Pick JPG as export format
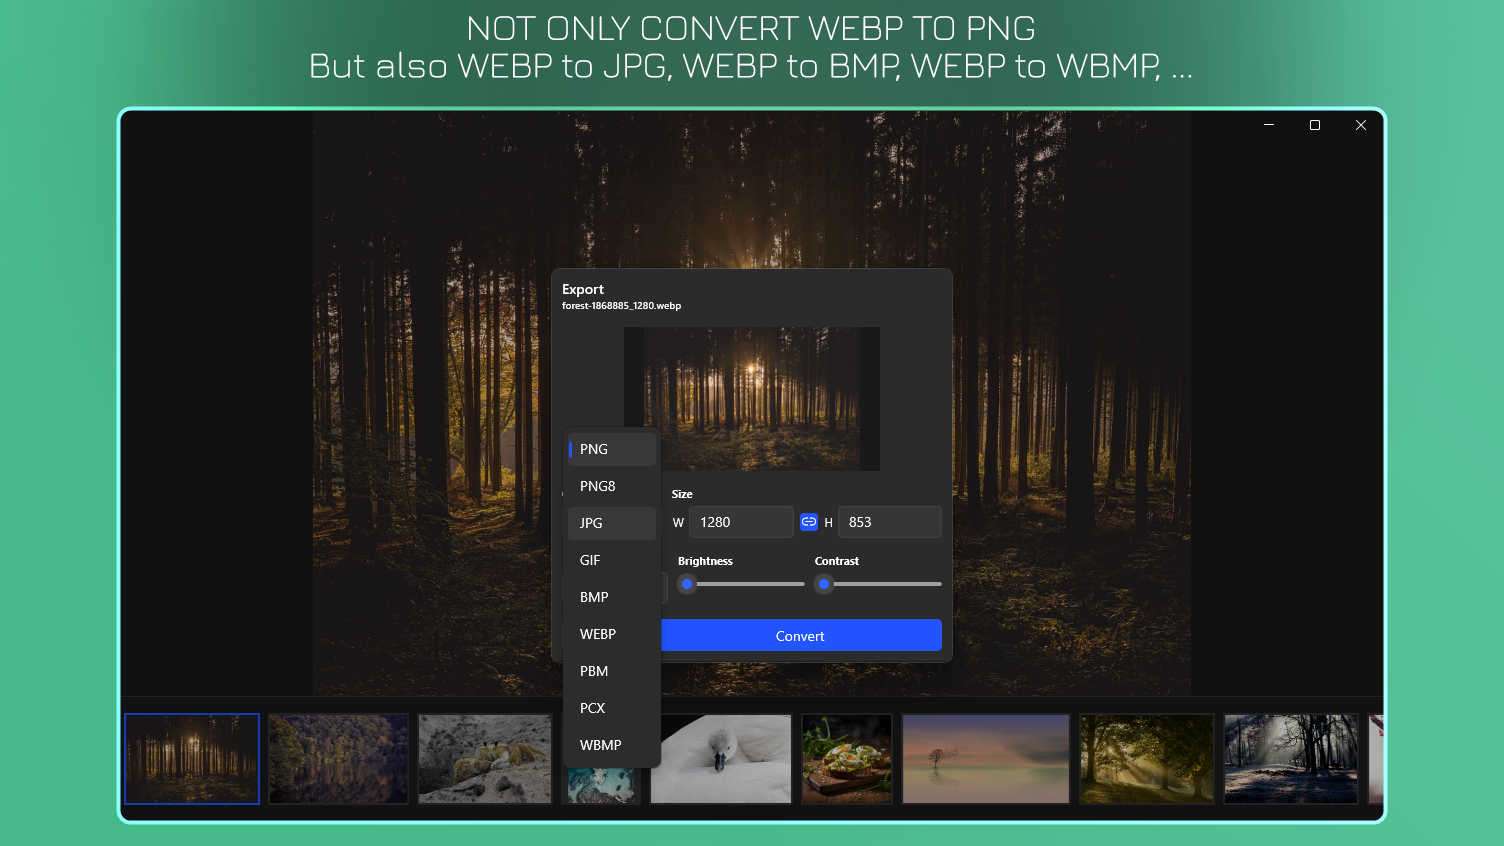This screenshot has width=1504, height=846. (612, 523)
